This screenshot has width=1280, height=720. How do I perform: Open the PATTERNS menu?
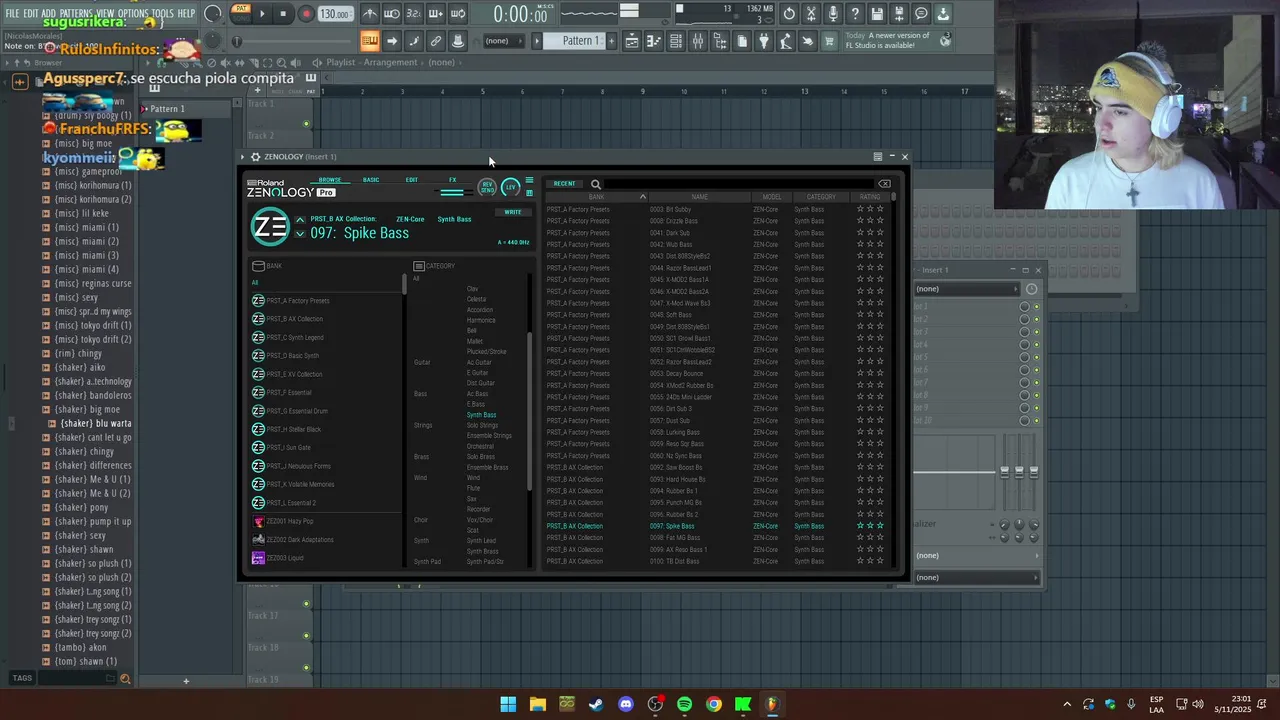pos(76,13)
